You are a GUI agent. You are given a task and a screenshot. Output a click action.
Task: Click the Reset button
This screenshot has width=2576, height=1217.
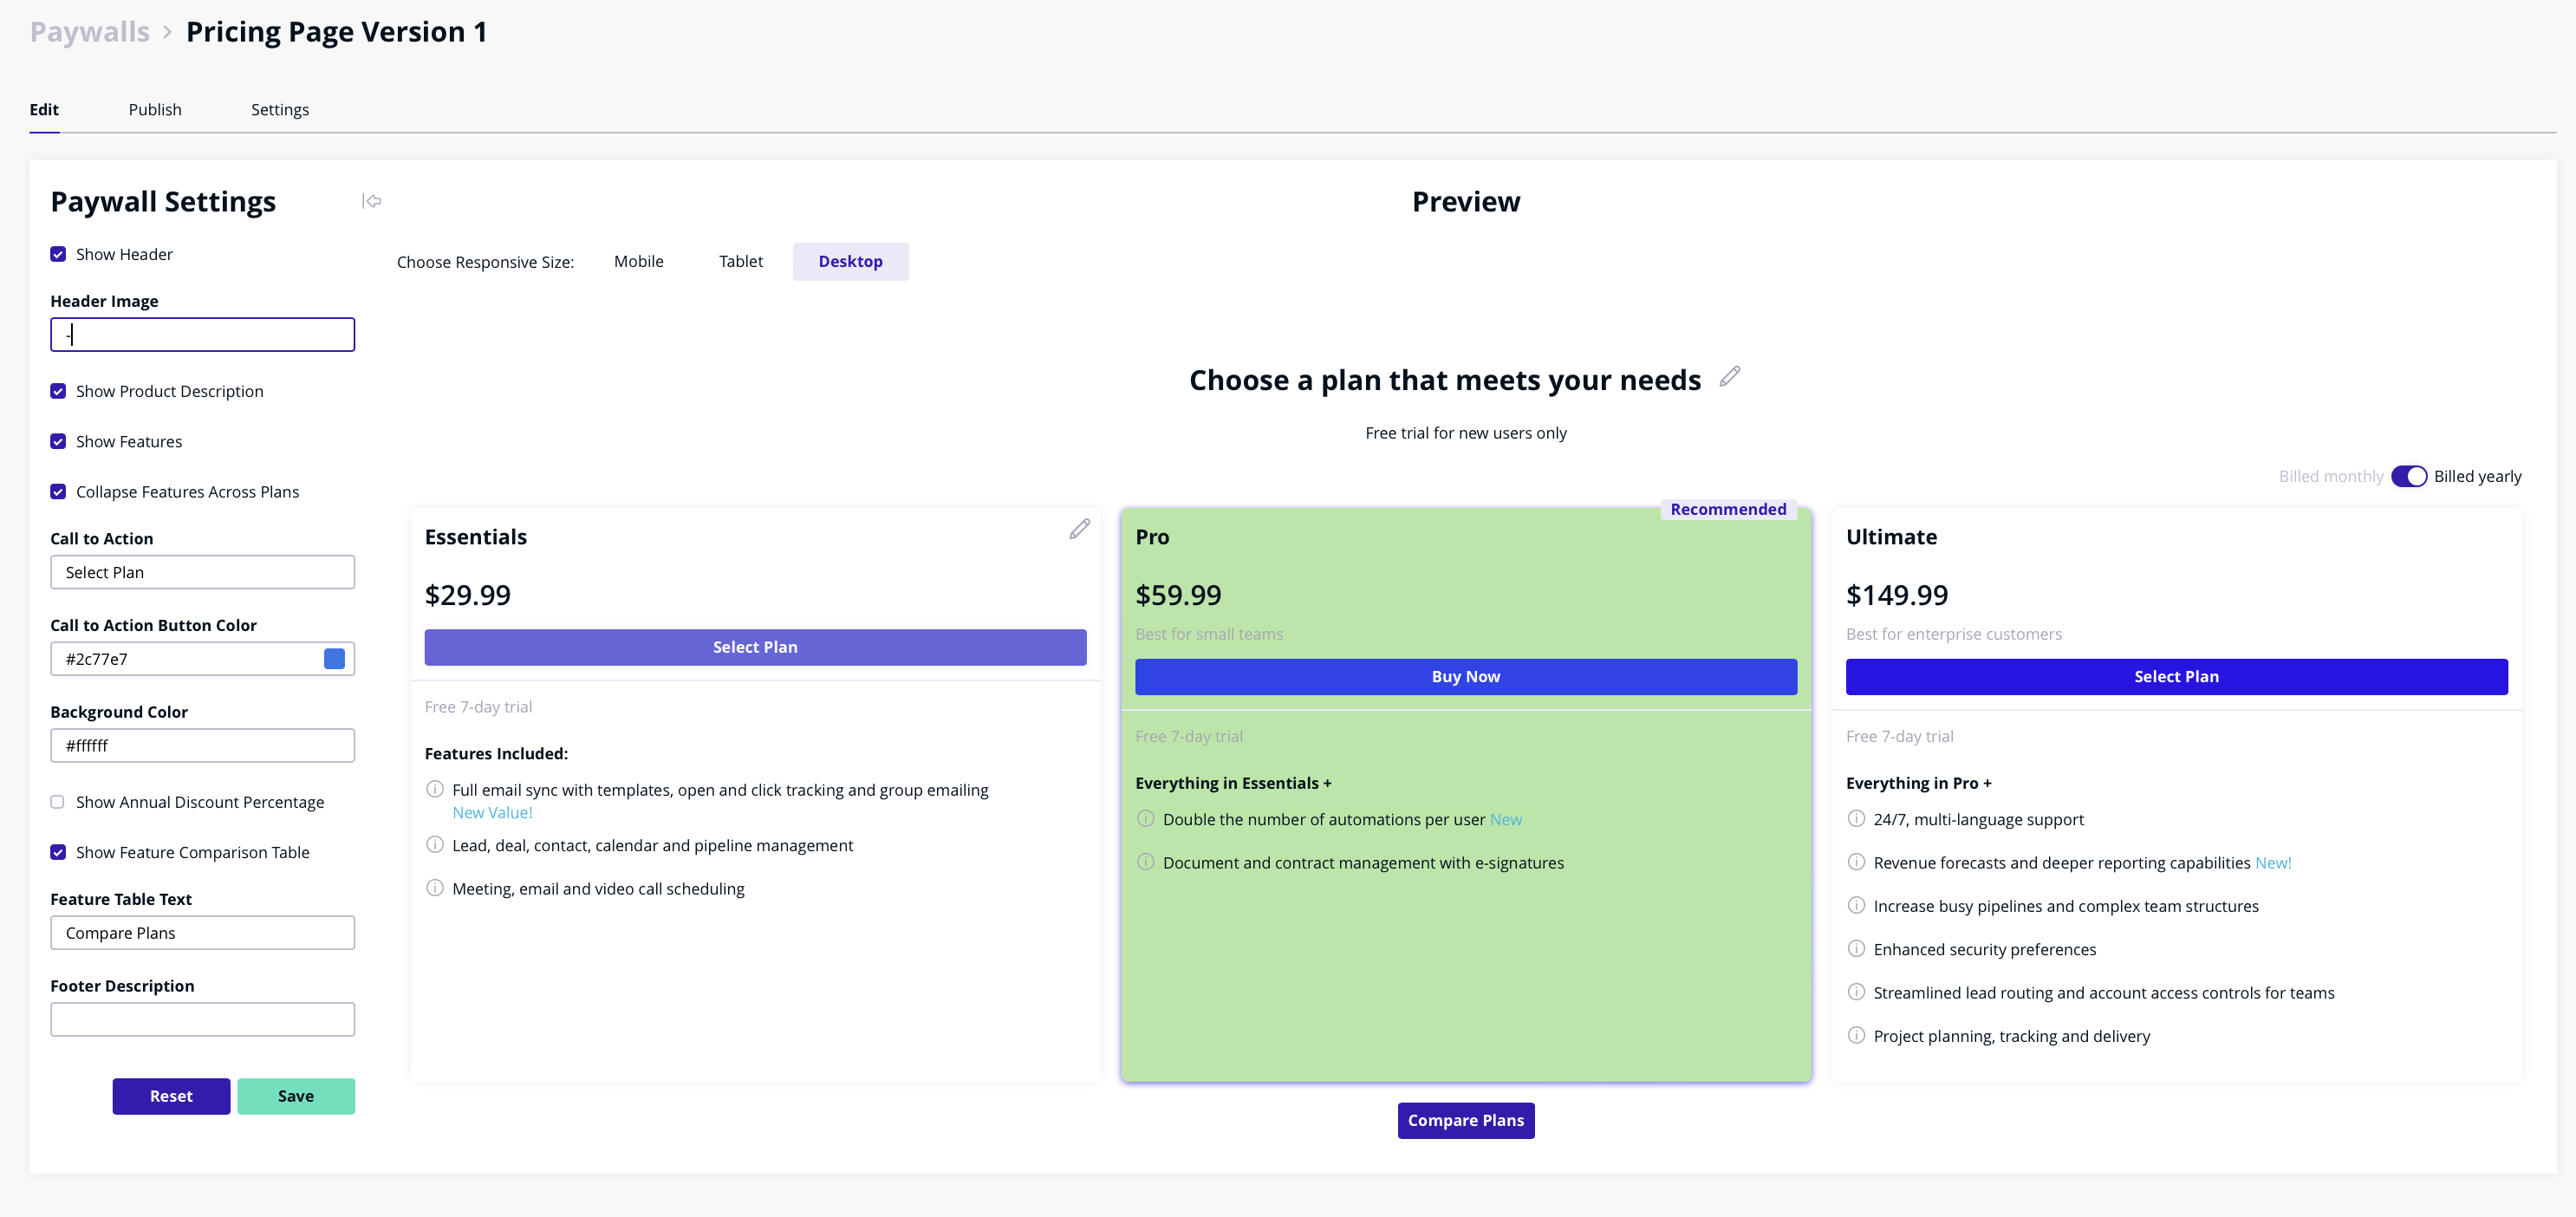pyautogui.click(x=171, y=1096)
